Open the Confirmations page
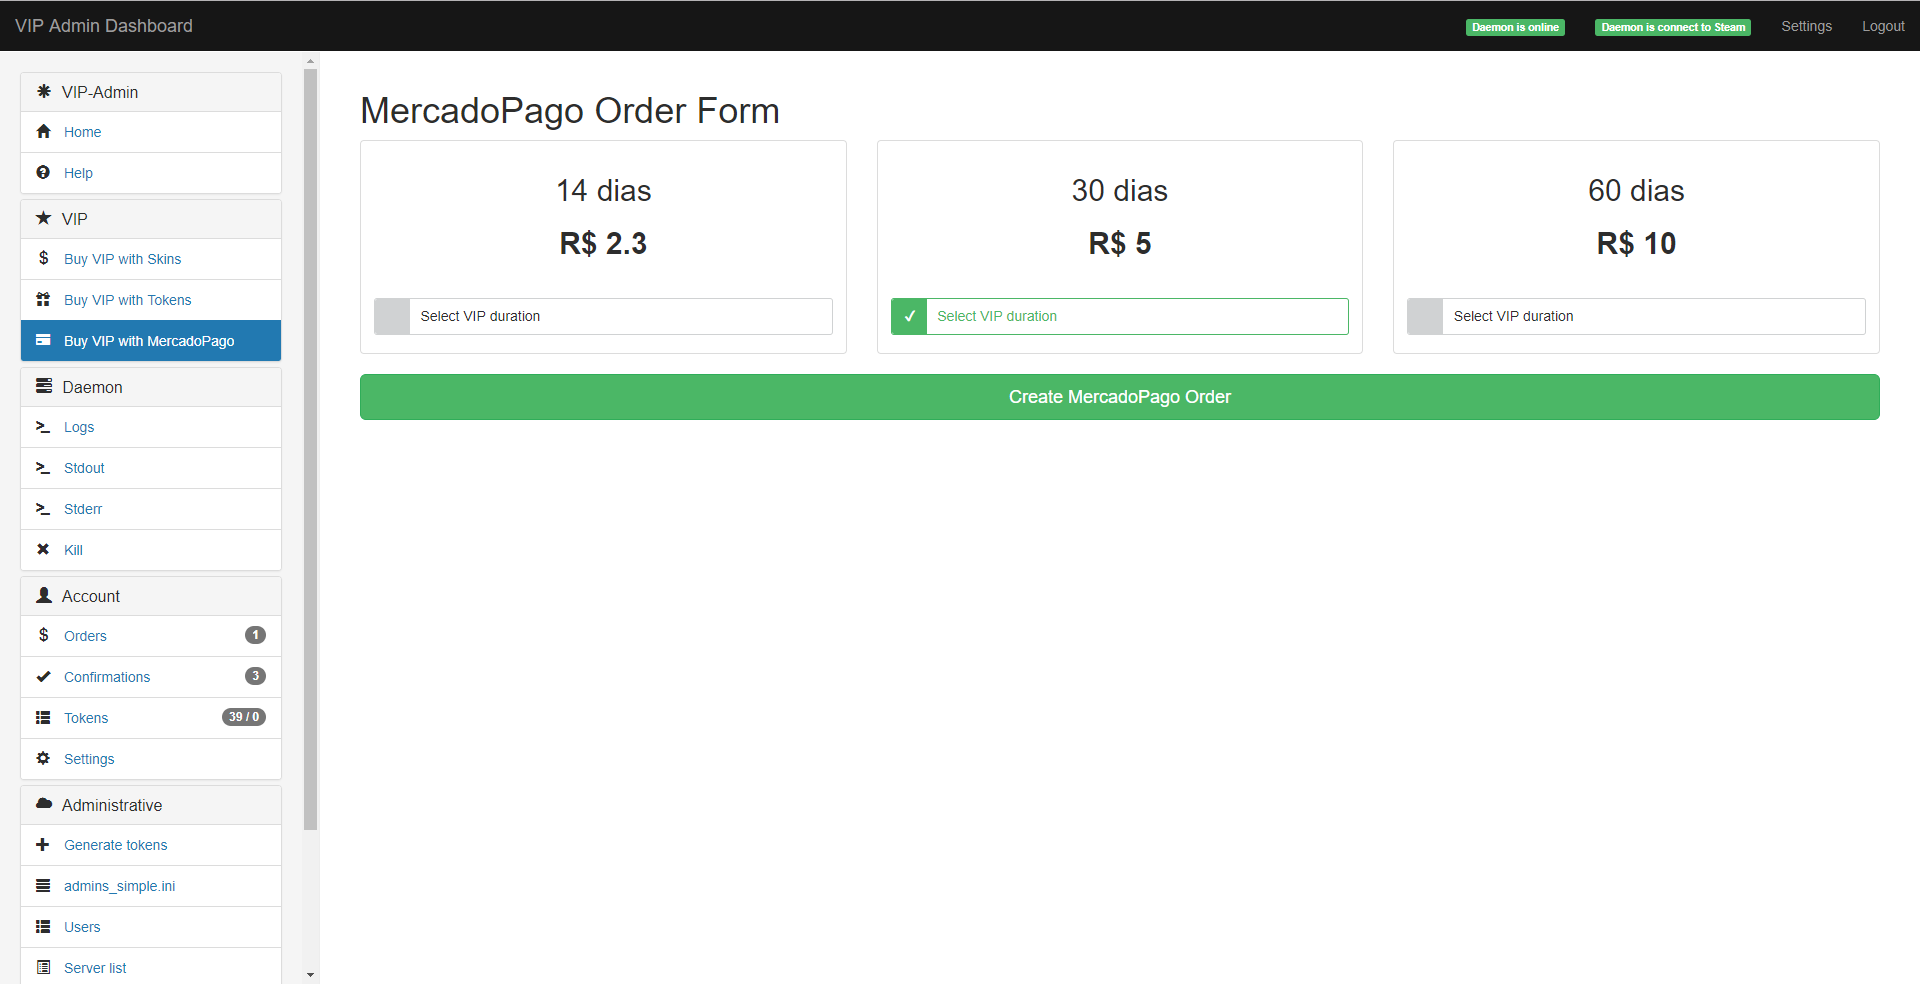The image size is (1920, 984). 151,677
